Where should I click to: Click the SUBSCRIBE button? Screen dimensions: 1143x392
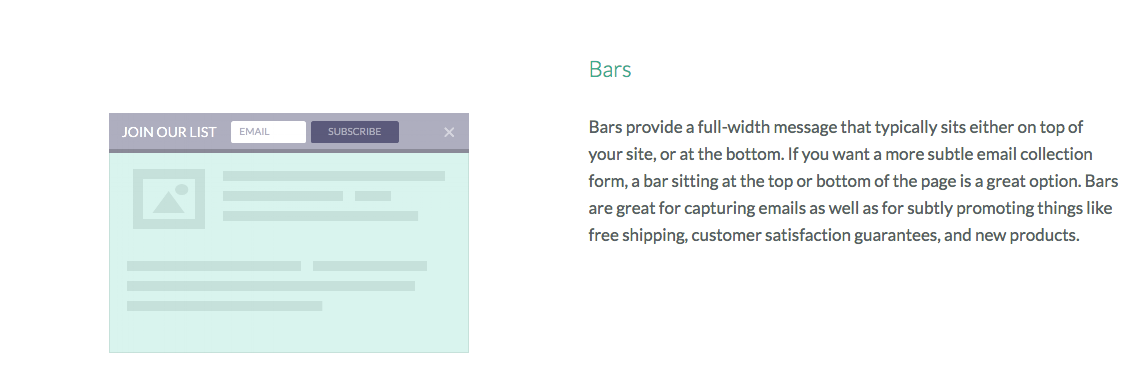[x=355, y=132]
